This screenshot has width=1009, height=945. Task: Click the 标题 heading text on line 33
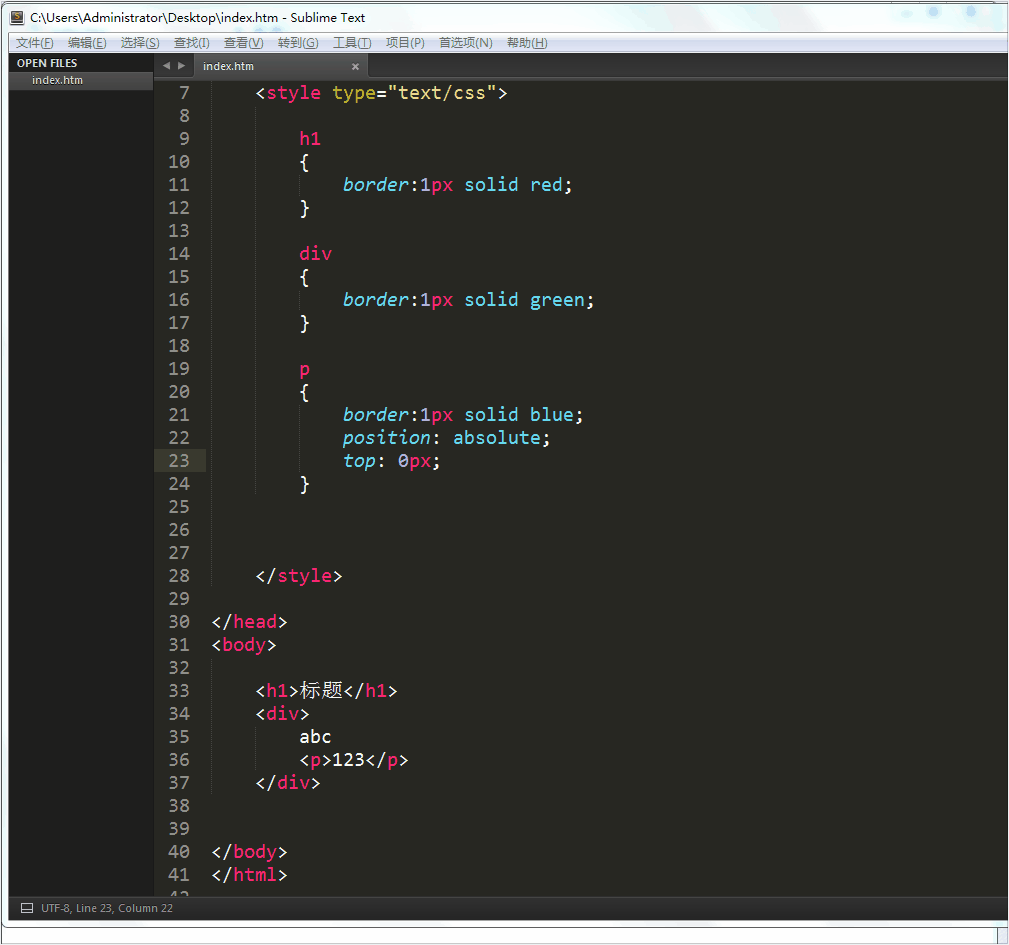click(321, 690)
